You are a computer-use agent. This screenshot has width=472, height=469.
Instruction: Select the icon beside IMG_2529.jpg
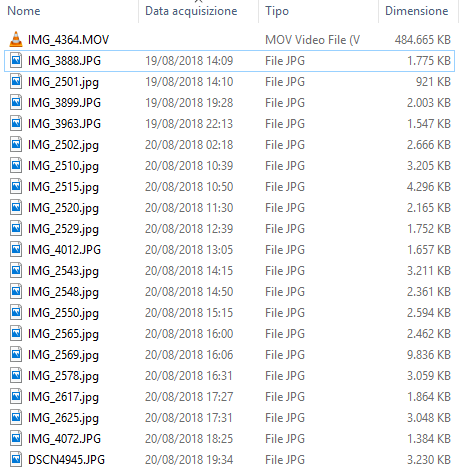click(16, 228)
